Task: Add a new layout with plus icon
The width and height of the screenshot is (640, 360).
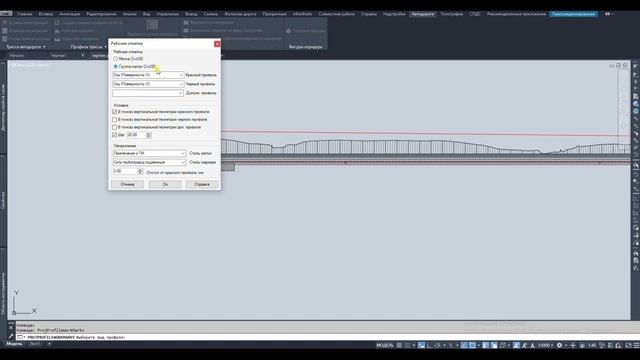Action: click(49, 344)
